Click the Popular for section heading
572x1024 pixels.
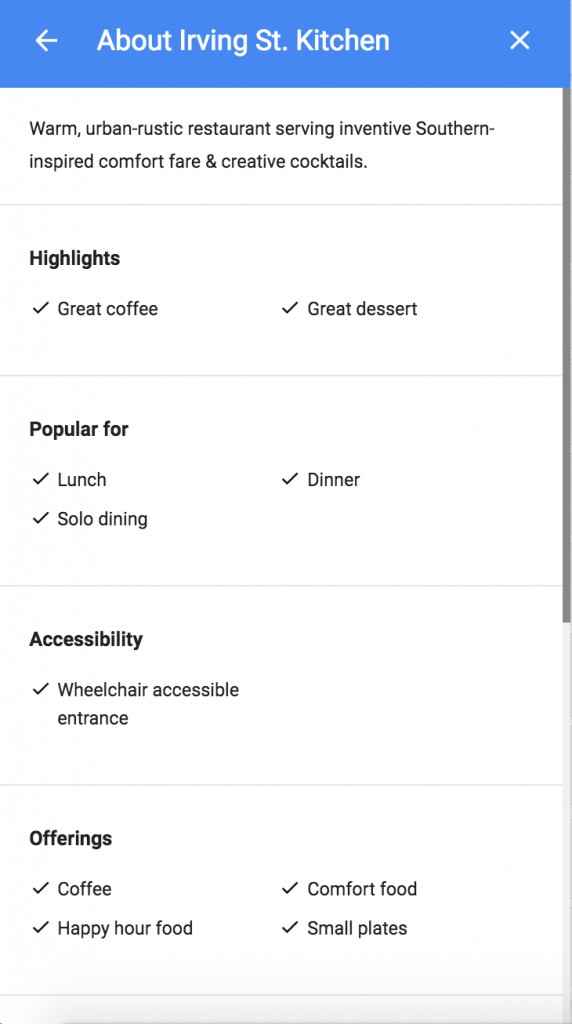pyautogui.click(x=79, y=429)
